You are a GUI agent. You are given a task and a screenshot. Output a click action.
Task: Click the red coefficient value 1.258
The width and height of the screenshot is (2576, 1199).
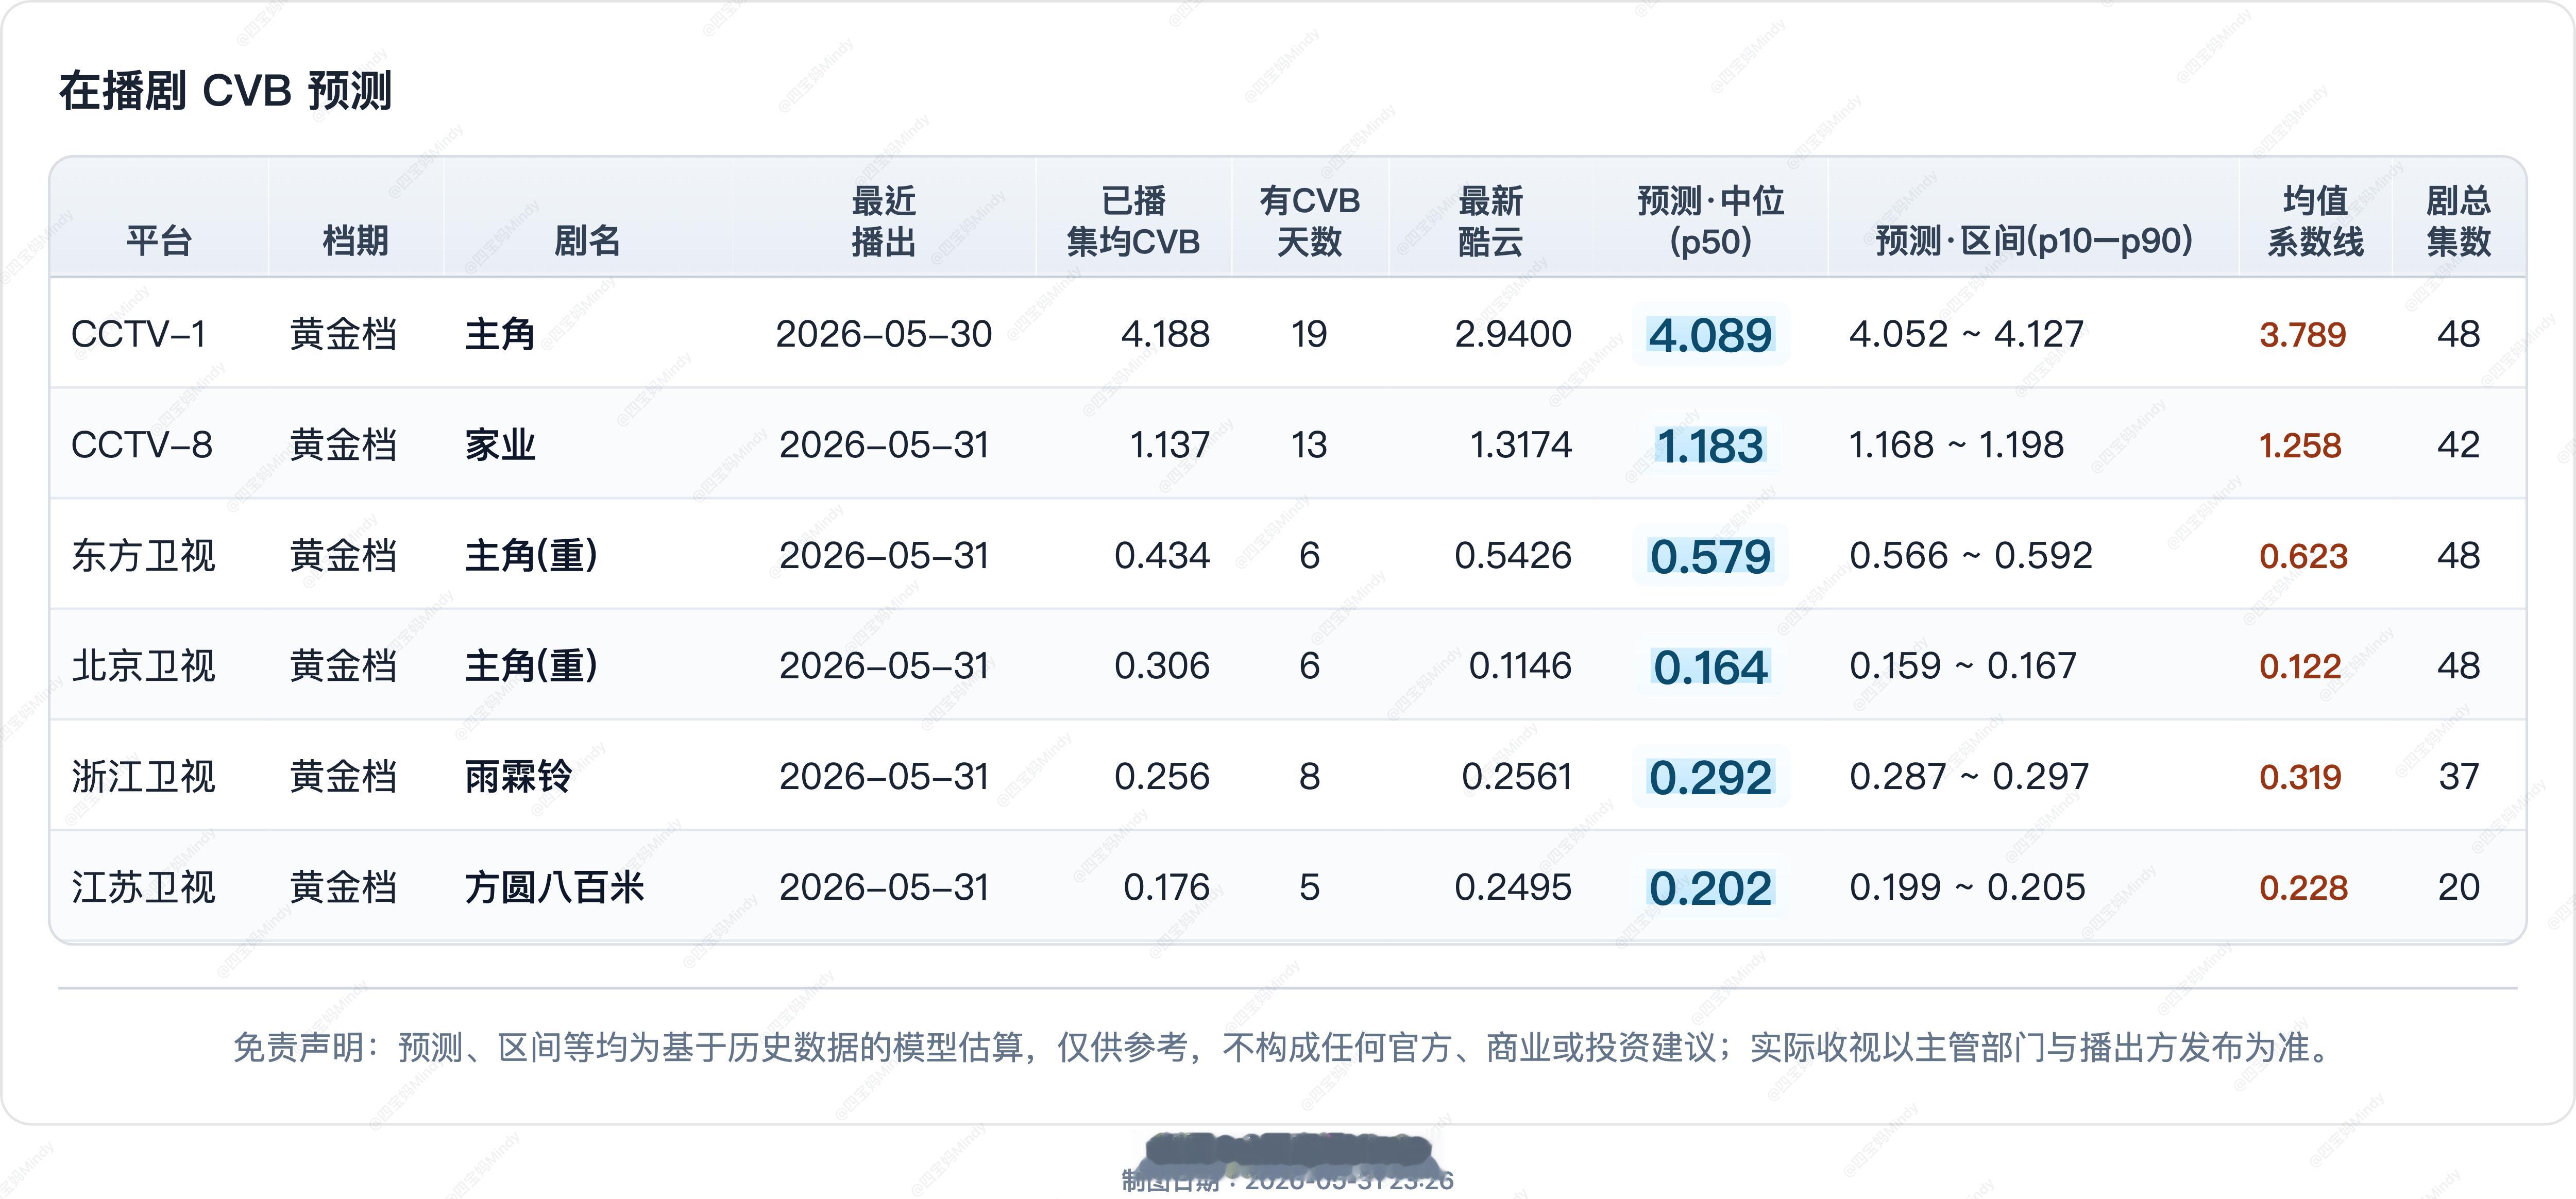(x=2300, y=446)
